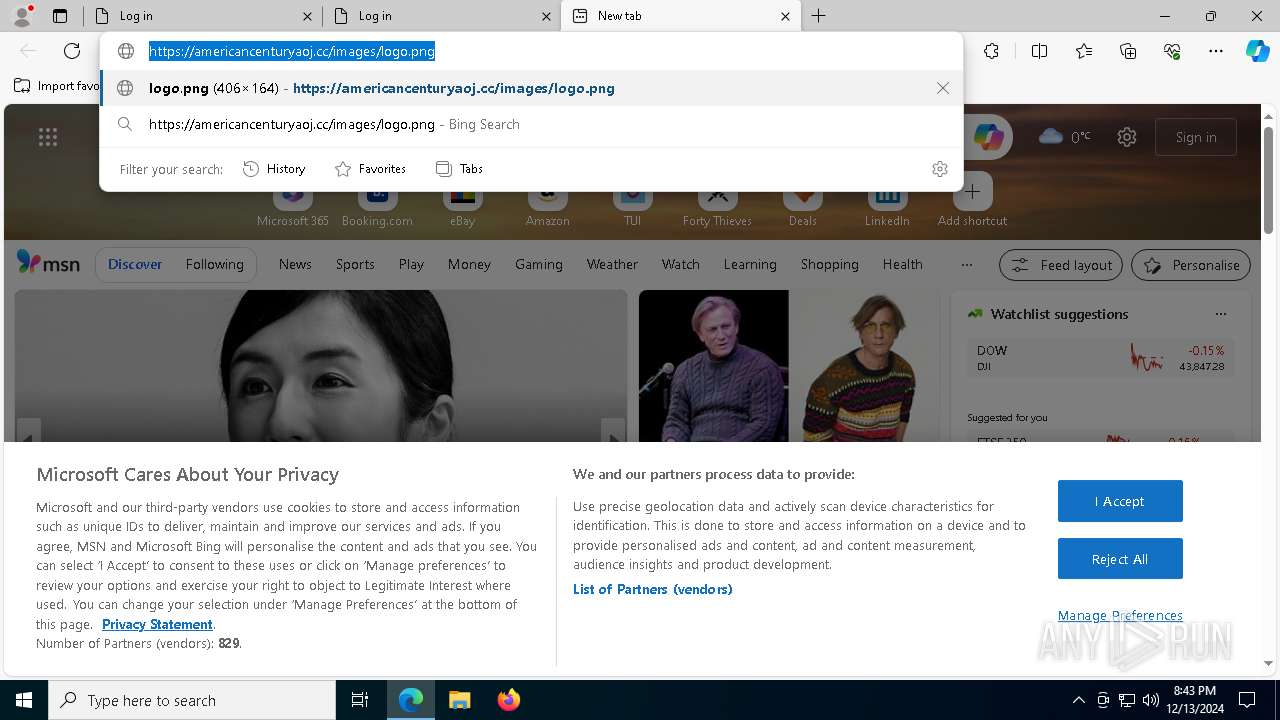Screen dimensions: 1280x720
Task: Open the Collections icon
Action: pos(1128,51)
